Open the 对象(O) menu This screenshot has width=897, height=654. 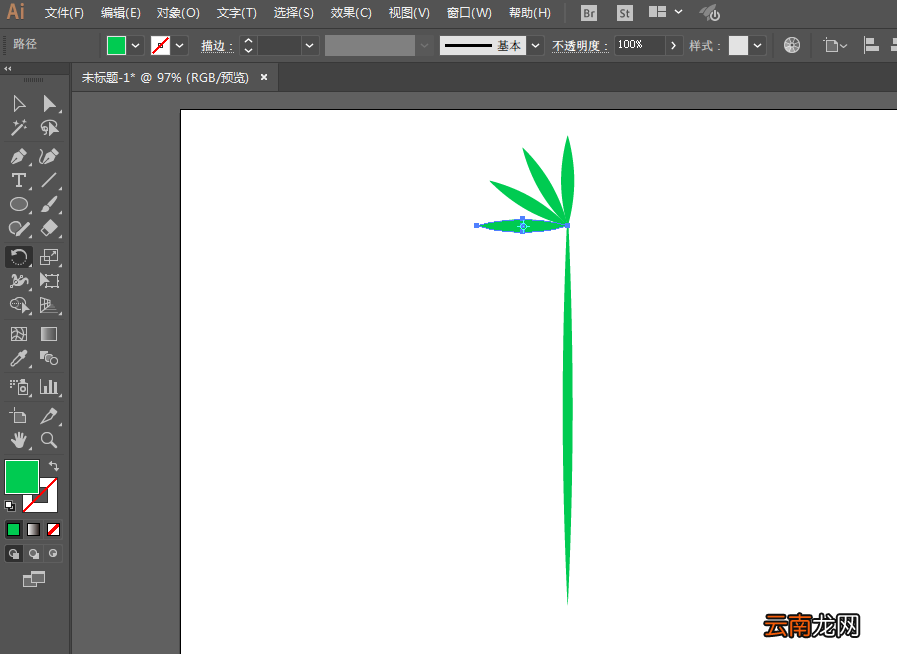(x=178, y=13)
